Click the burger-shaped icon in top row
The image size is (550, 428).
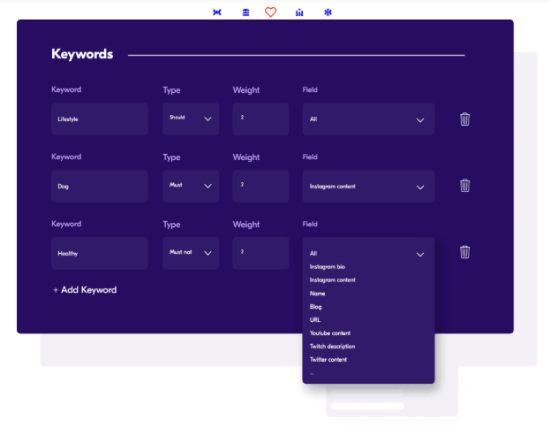tap(246, 13)
